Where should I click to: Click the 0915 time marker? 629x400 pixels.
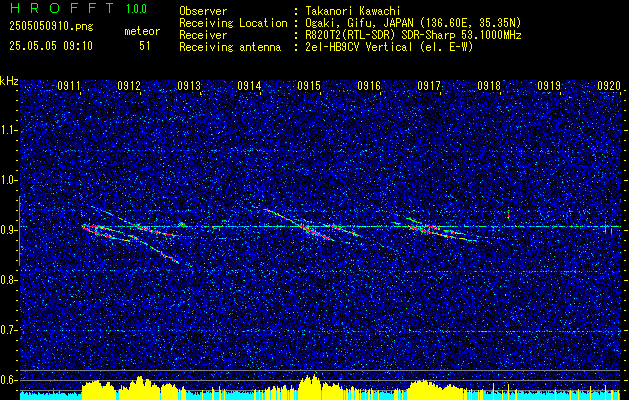tap(309, 85)
